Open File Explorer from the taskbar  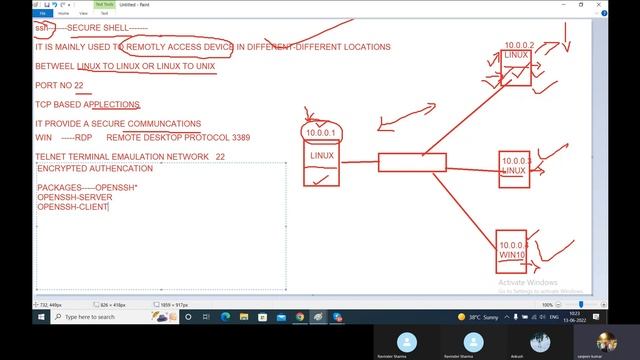click(244, 317)
